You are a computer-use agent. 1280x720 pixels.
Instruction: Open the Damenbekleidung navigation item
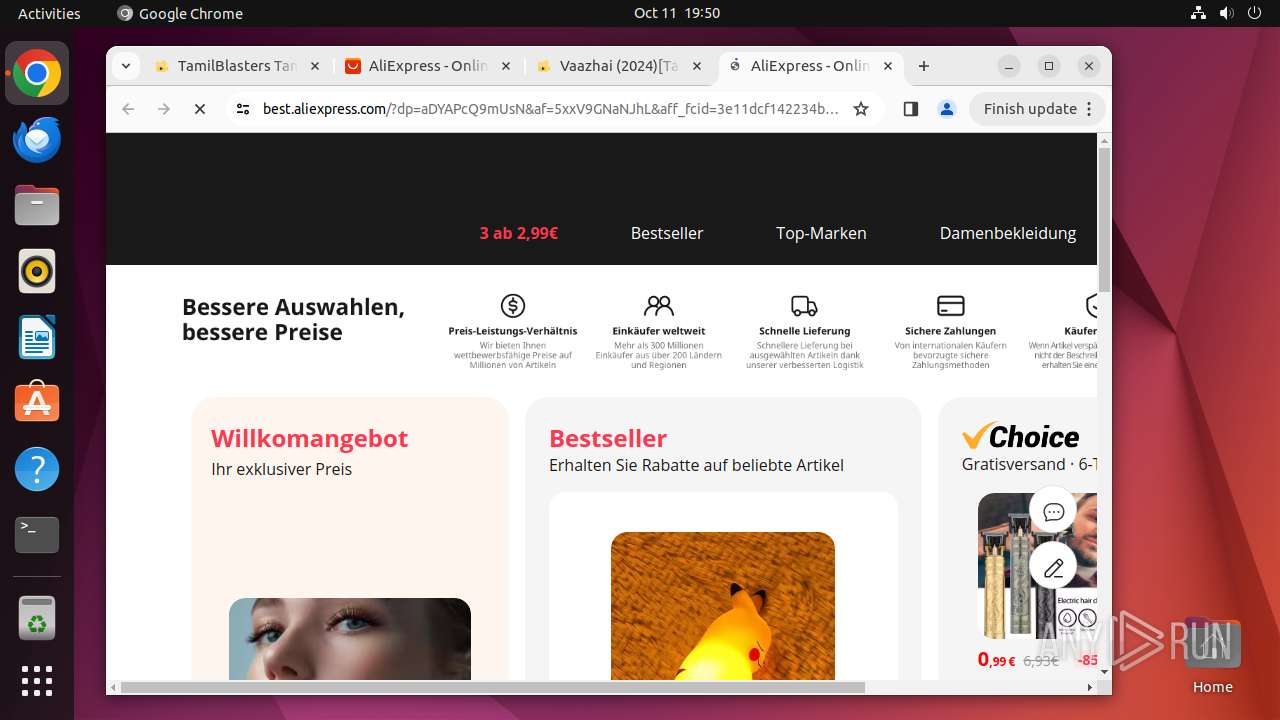pyautogui.click(x=1008, y=233)
